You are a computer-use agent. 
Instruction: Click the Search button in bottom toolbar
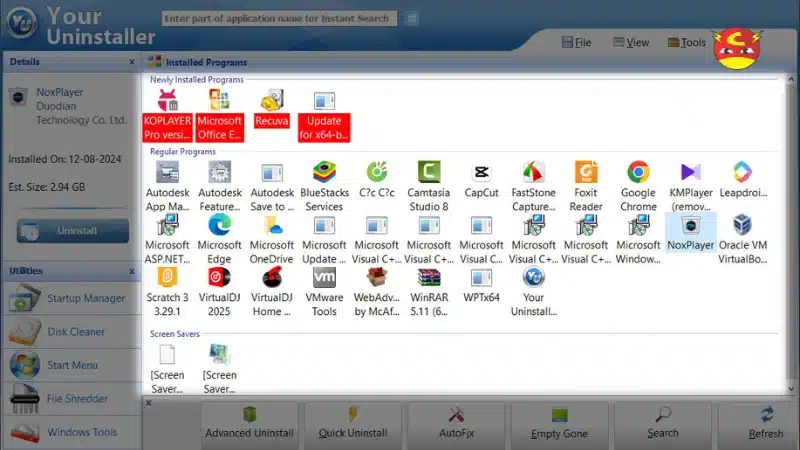[663, 424]
